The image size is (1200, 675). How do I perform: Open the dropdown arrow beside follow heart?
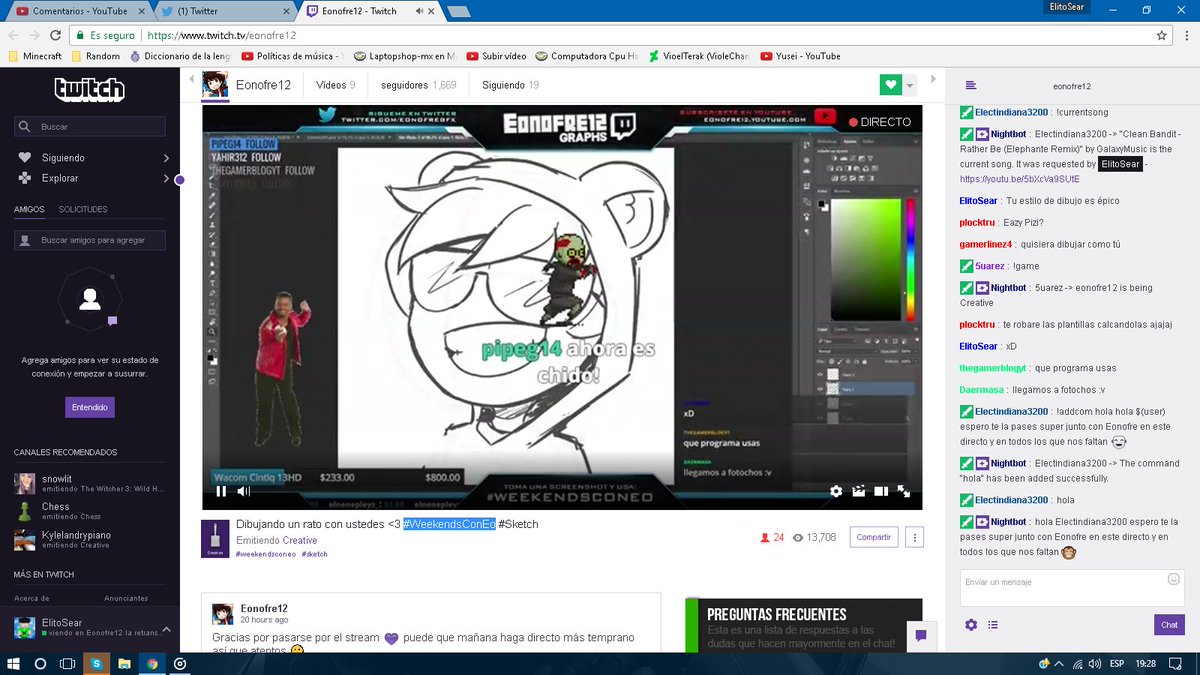pyautogui.click(x=910, y=87)
